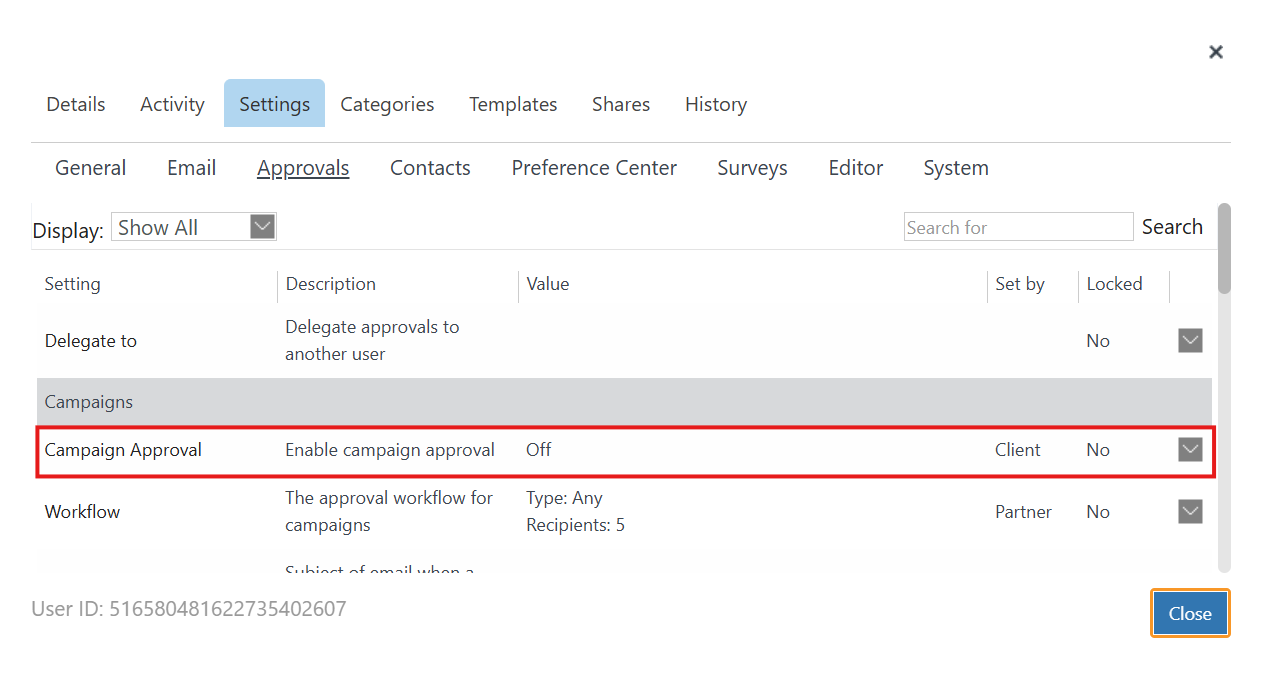Click 'The approval workflow for campaigns' description
The width and height of the screenshot is (1267, 674).
(389, 512)
